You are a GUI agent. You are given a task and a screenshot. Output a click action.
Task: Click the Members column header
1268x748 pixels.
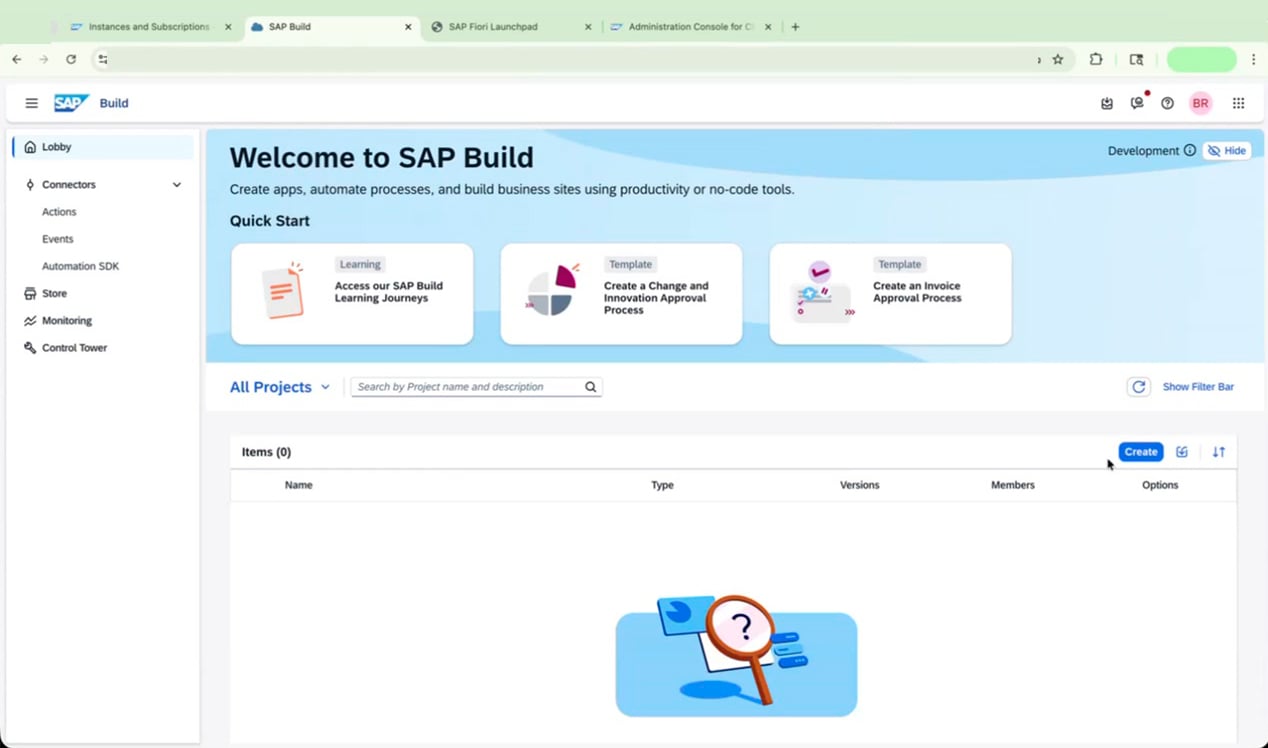pos(1012,485)
